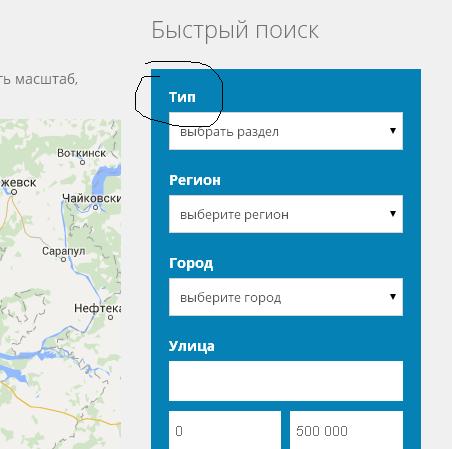This screenshot has height=449, width=452.
Task: Click the minimum price field showing 0
Action: pos(225,430)
